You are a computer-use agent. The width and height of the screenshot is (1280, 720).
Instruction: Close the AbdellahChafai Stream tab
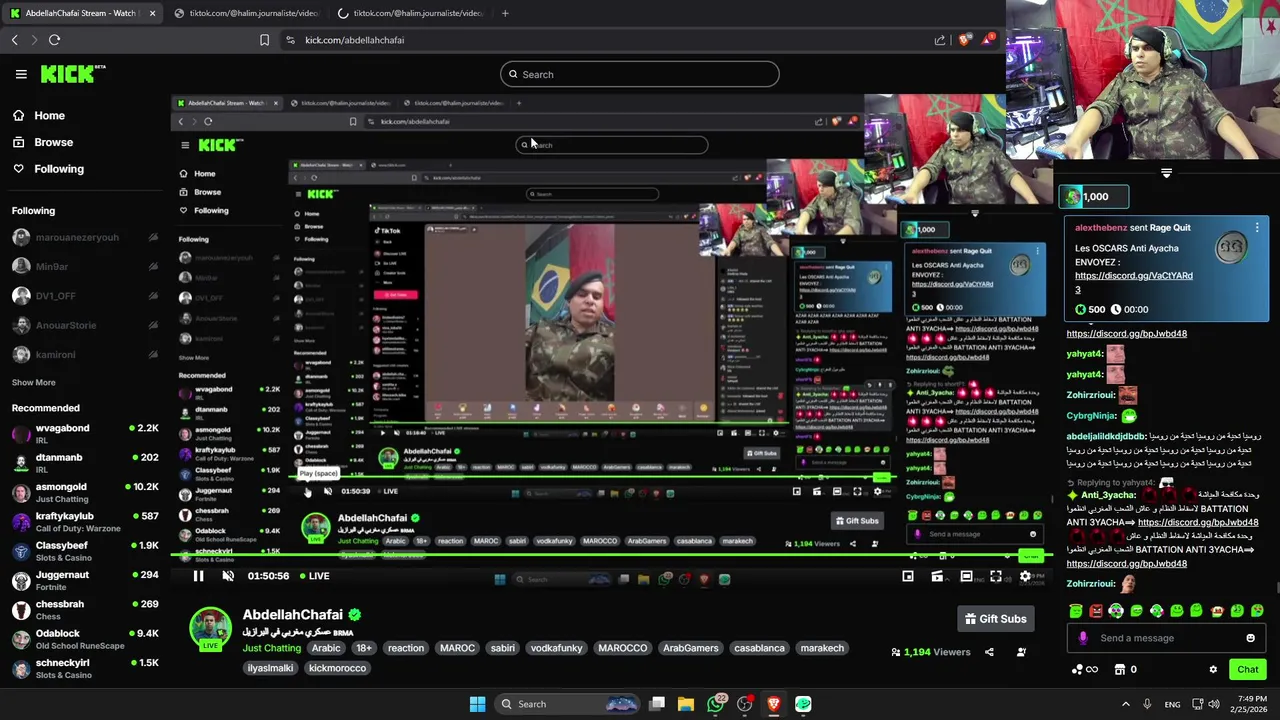[152, 13]
